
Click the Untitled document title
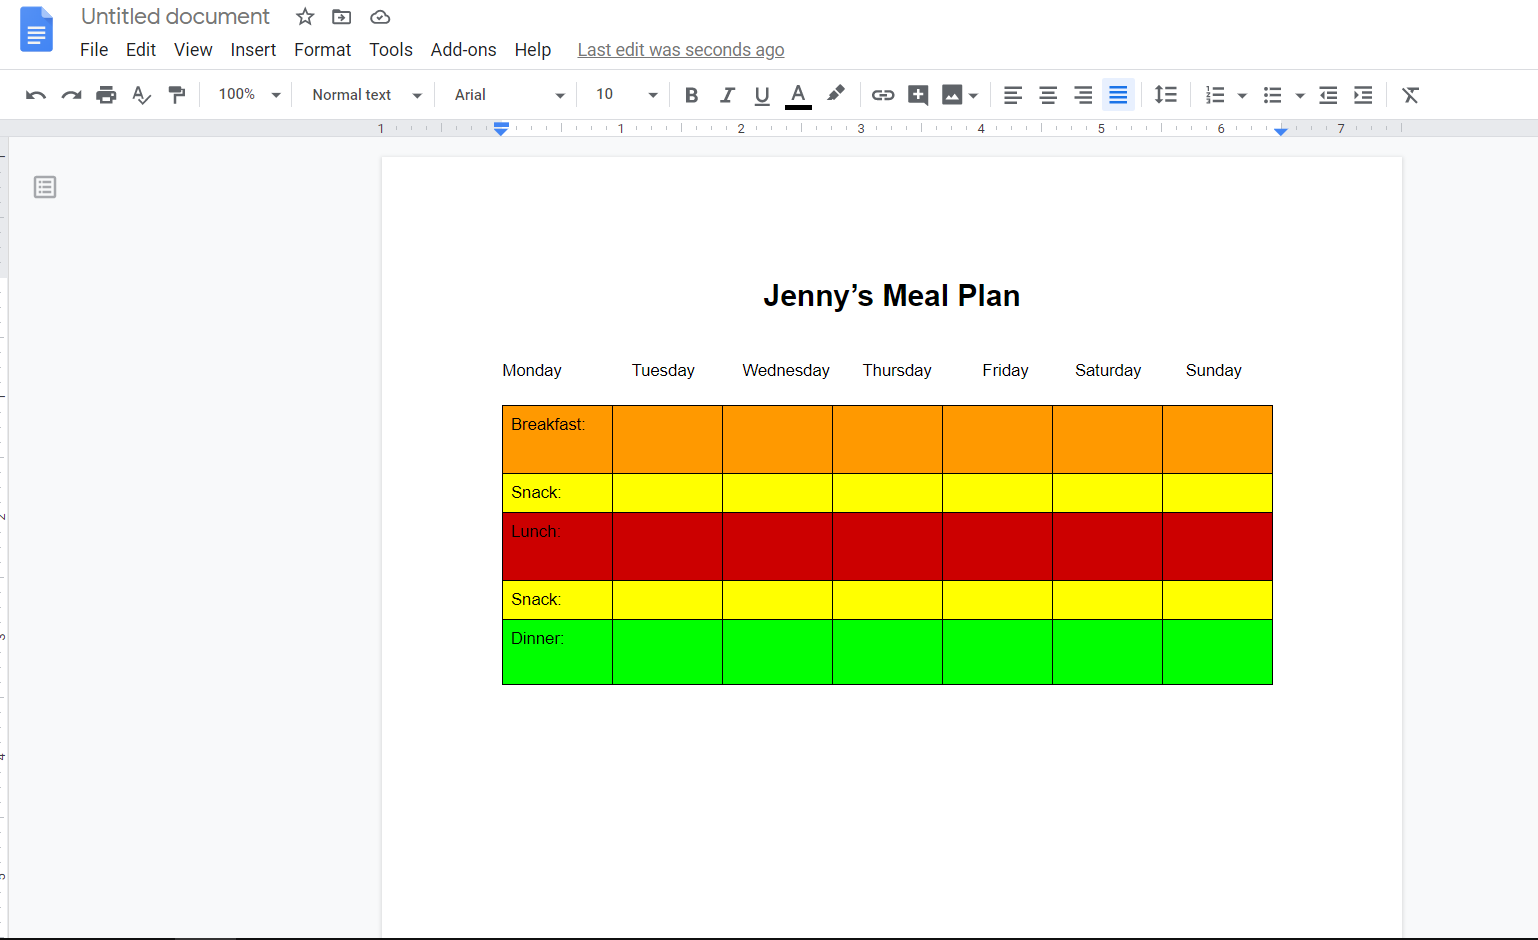point(175,17)
